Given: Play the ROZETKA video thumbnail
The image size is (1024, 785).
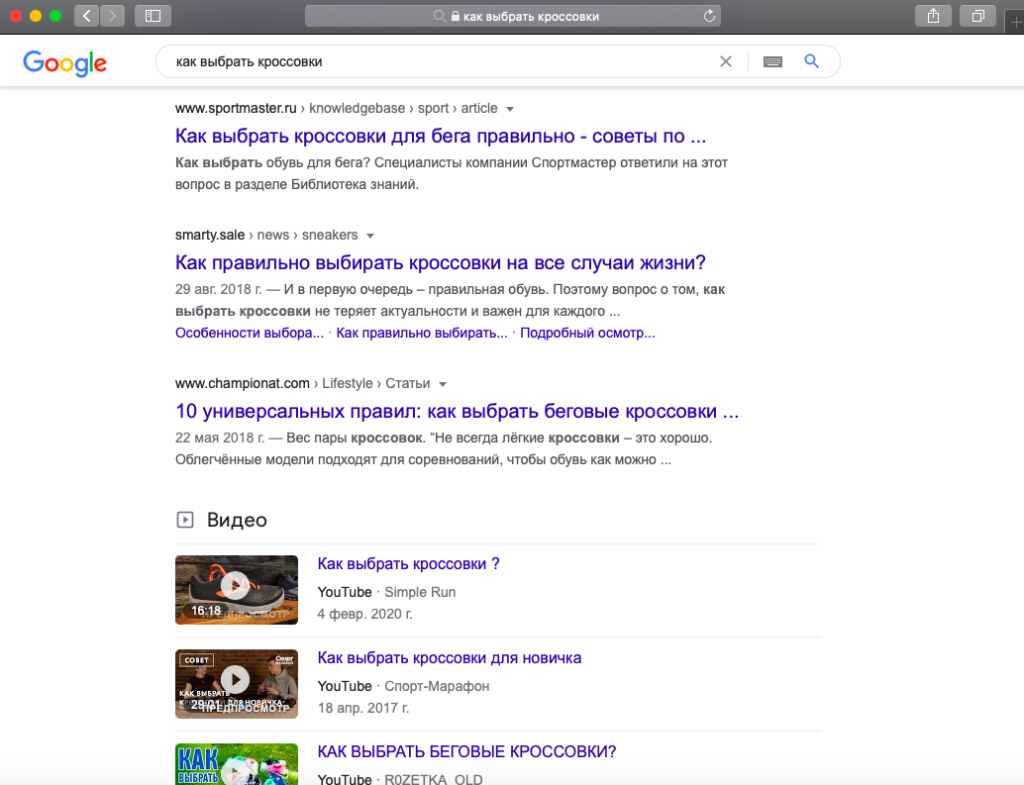Looking at the screenshot, I should [x=236, y=764].
